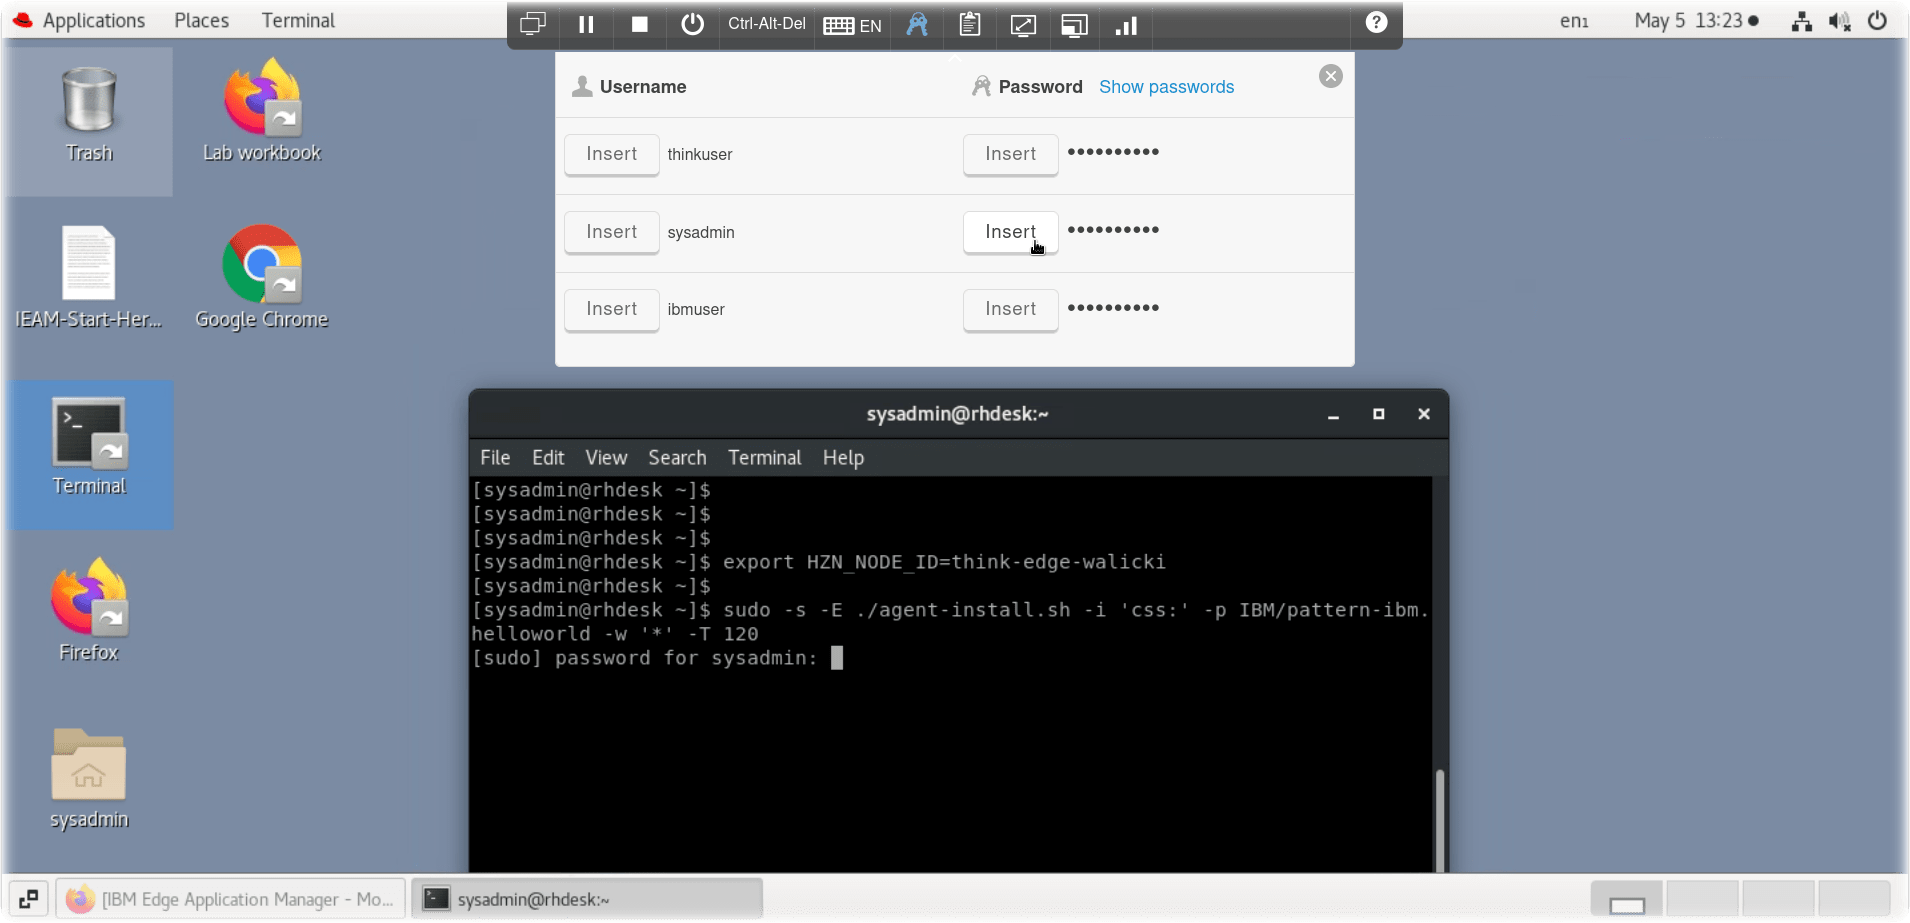Image resolution: width=1910 pixels, height=923 pixels.
Task: Open the terminal View menu
Action: [606, 457]
